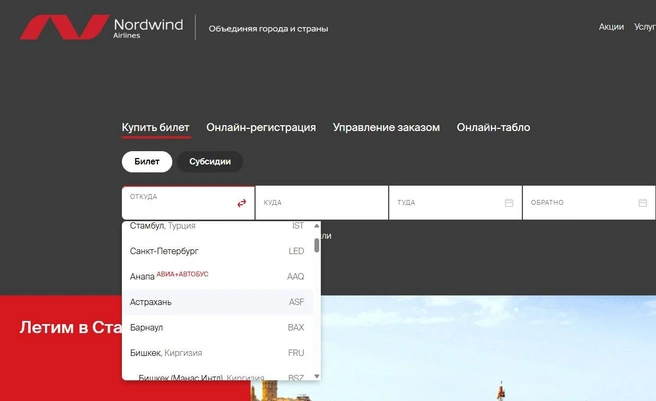Choose Барнаул BAX from list
Image resolution: width=656 pixels, height=401 pixels.
coord(217,327)
